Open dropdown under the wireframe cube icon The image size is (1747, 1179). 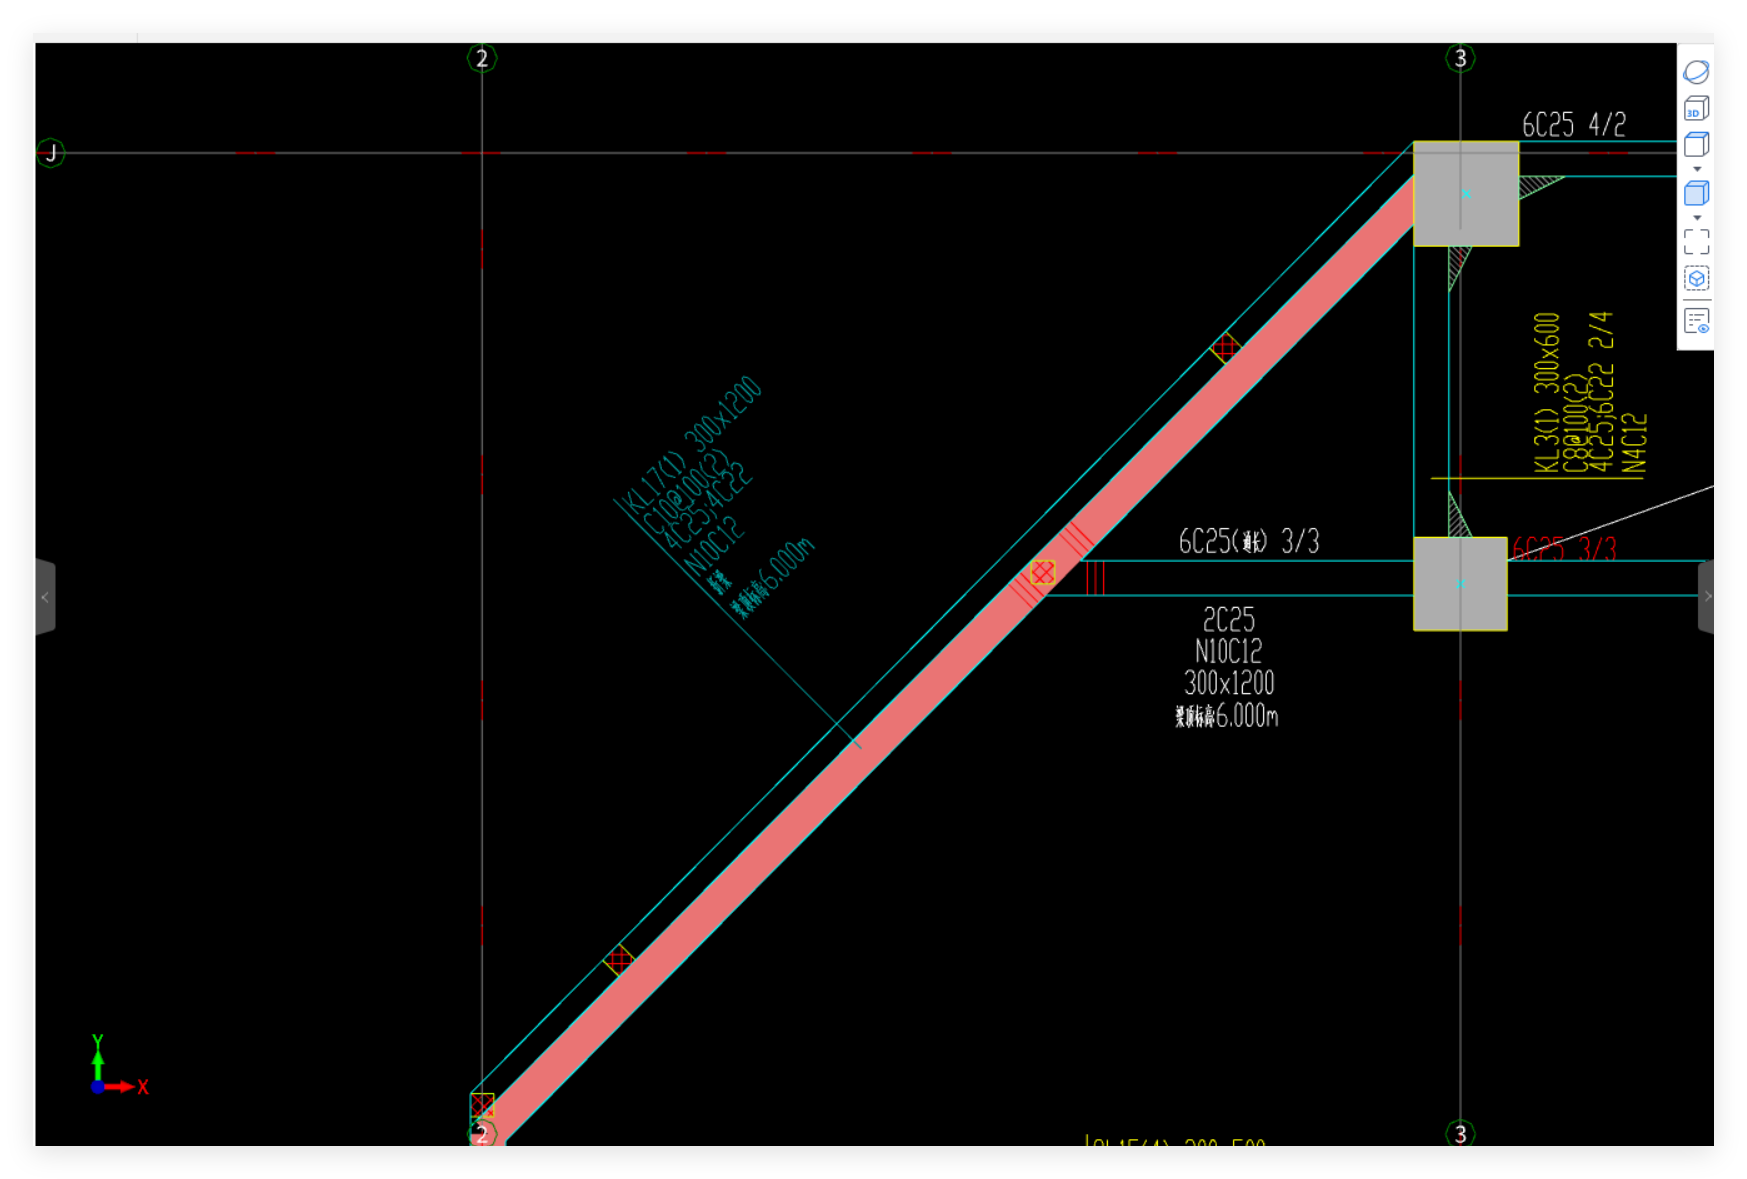pyautogui.click(x=1696, y=169)
